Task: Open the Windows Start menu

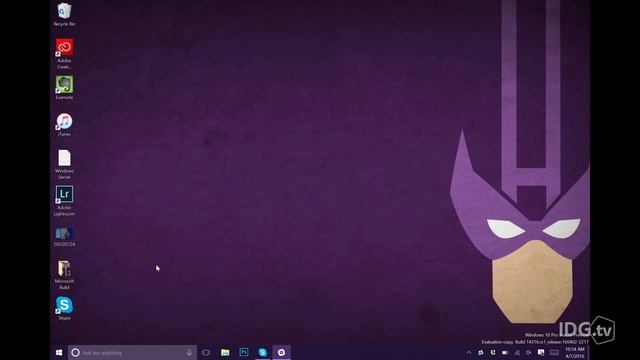Action: 59,353
